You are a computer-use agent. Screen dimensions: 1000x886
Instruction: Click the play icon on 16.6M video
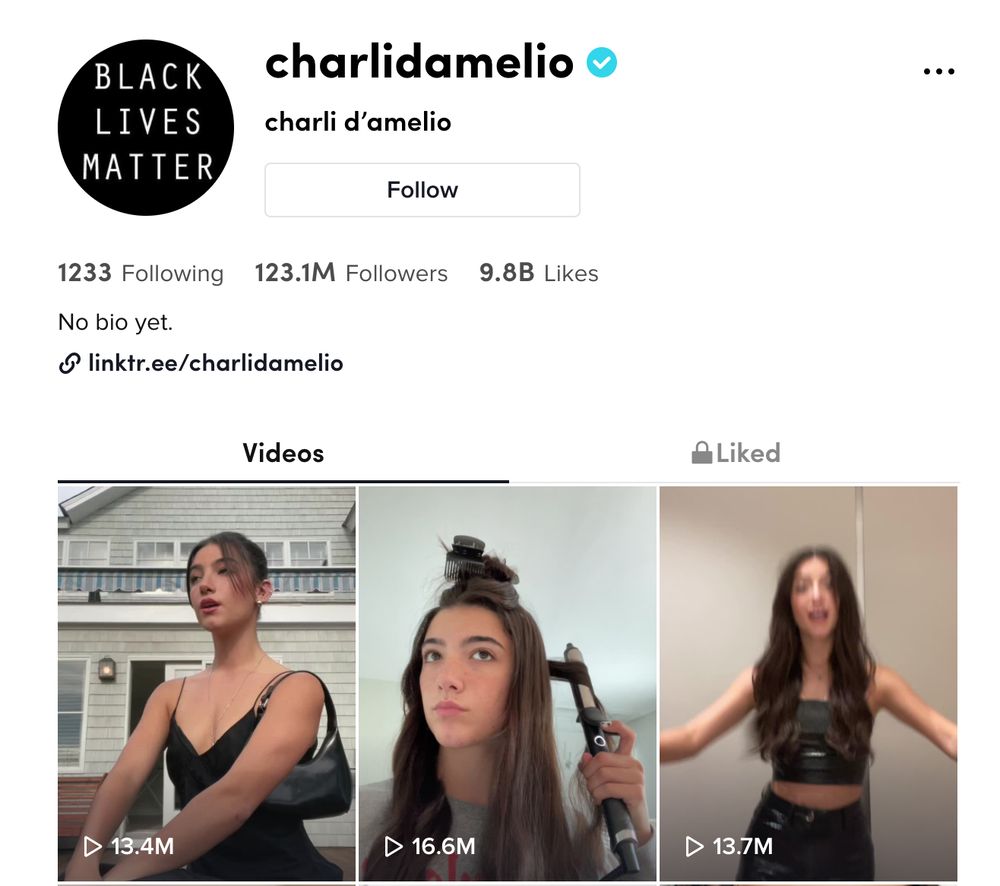[x=393, y=846]
